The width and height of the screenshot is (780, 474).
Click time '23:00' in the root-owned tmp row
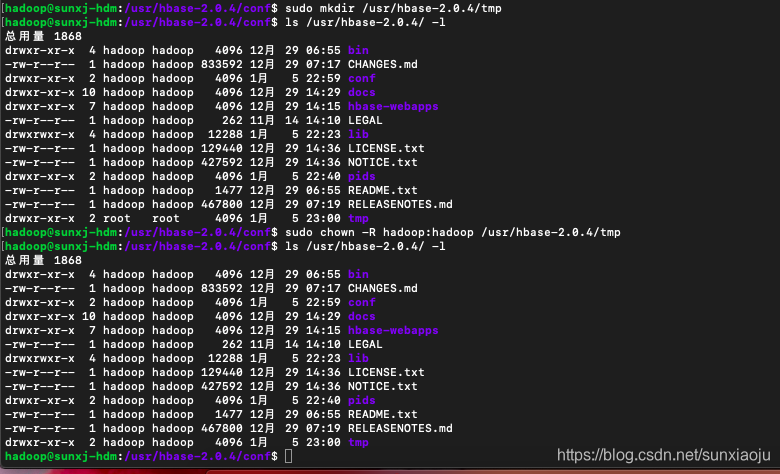323,218
